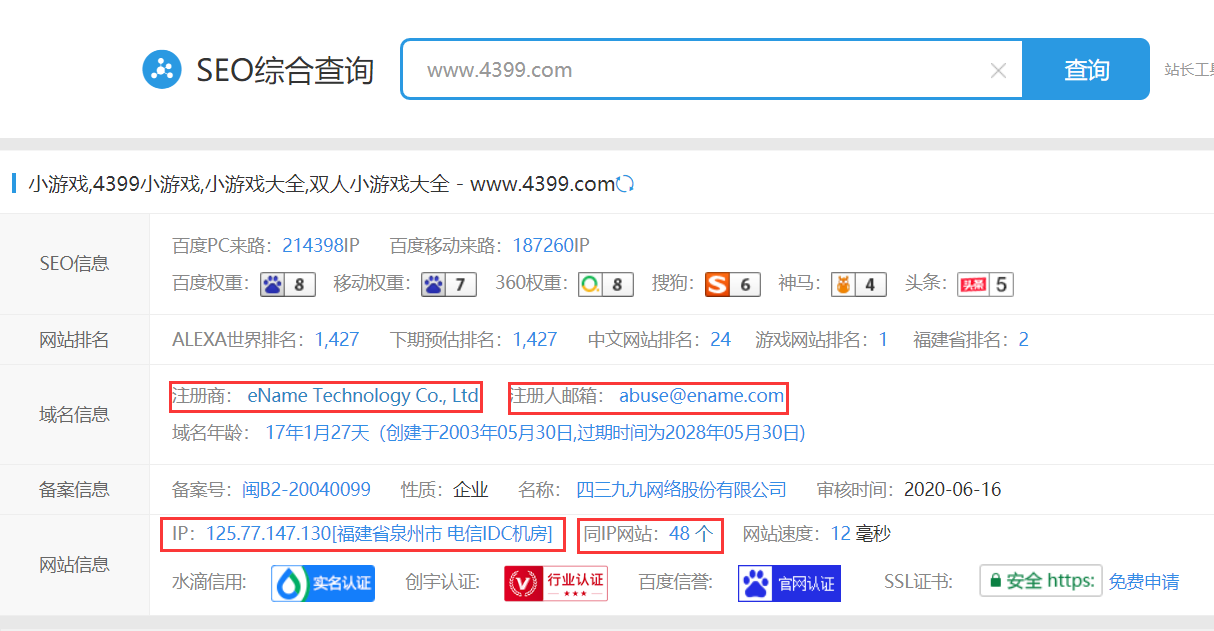Open 游戏网站排名 1 link
The width and height of the screenshot is (1214, 631).
pyautogui.click(x=883, y=339)
